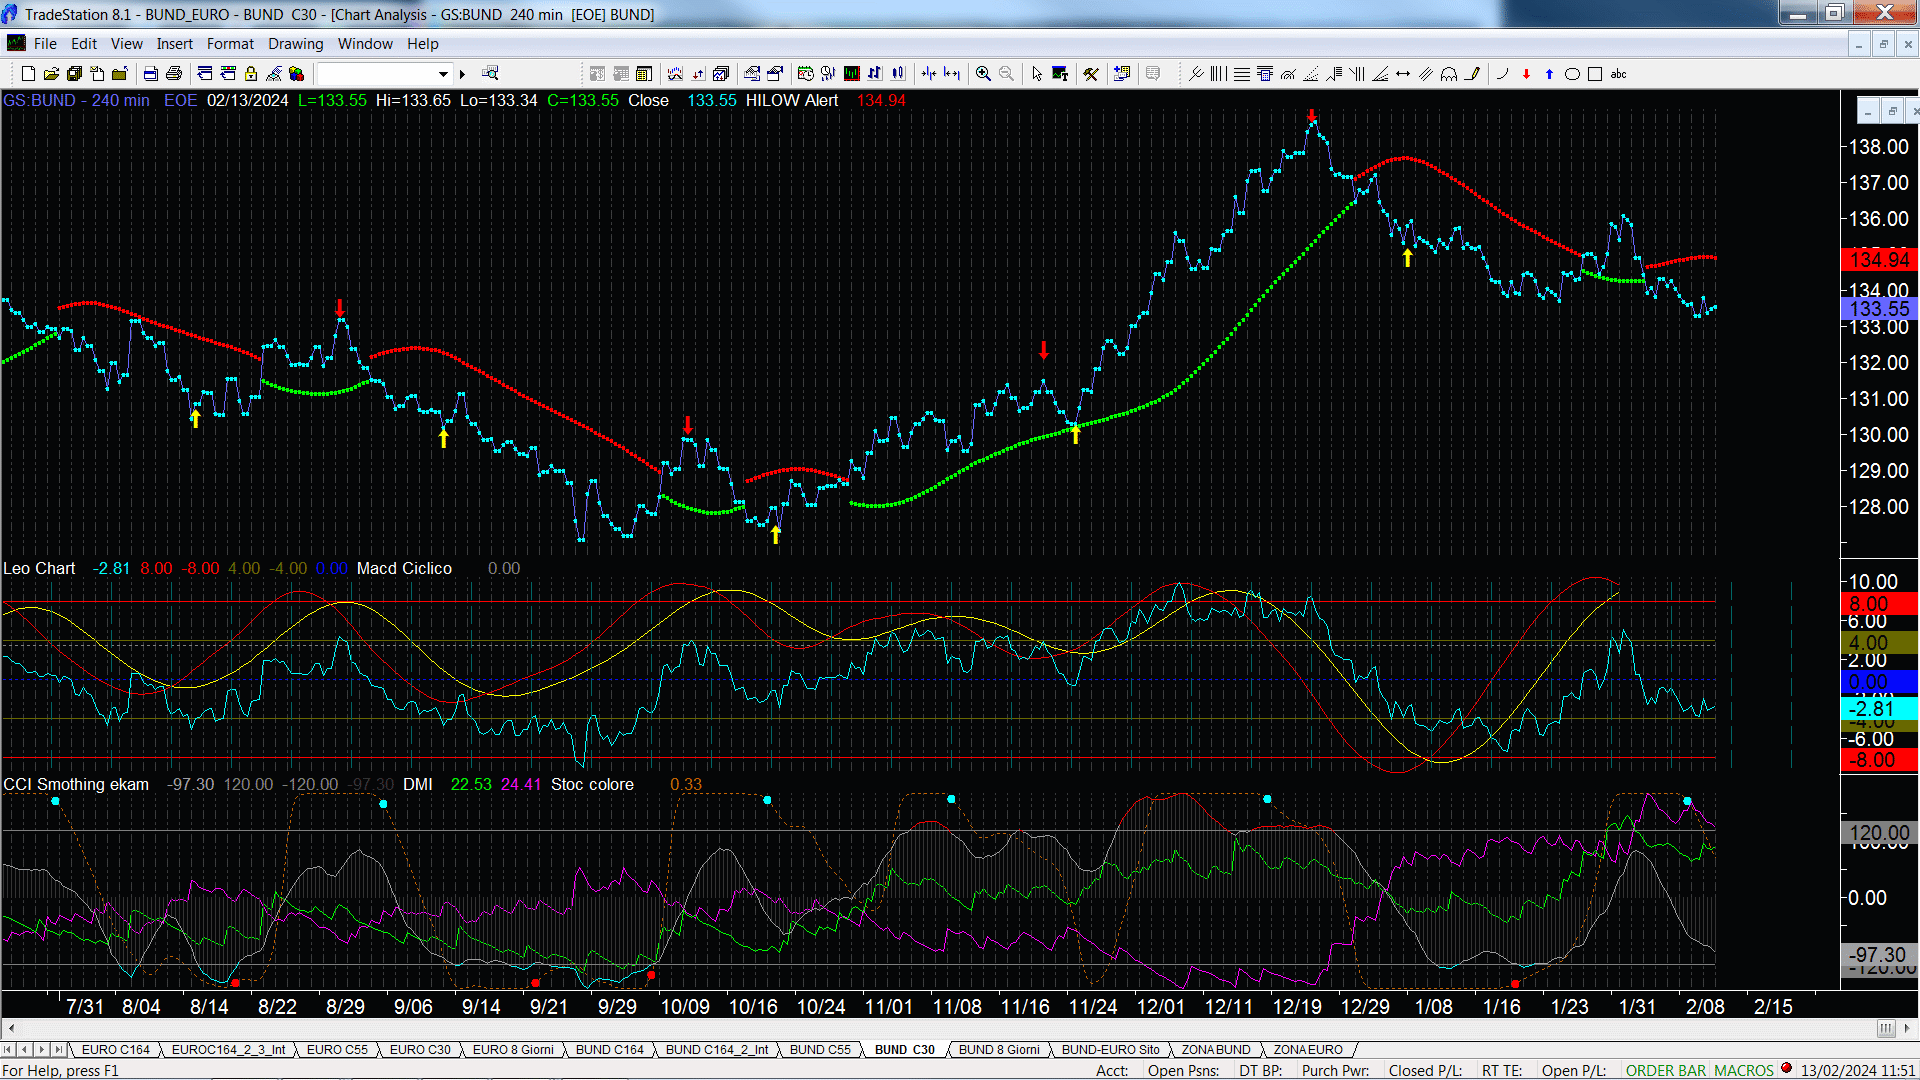Select the pointer arrow tool
The width and height of the screenshot is (1920, 1080).
pos(1037,73)
